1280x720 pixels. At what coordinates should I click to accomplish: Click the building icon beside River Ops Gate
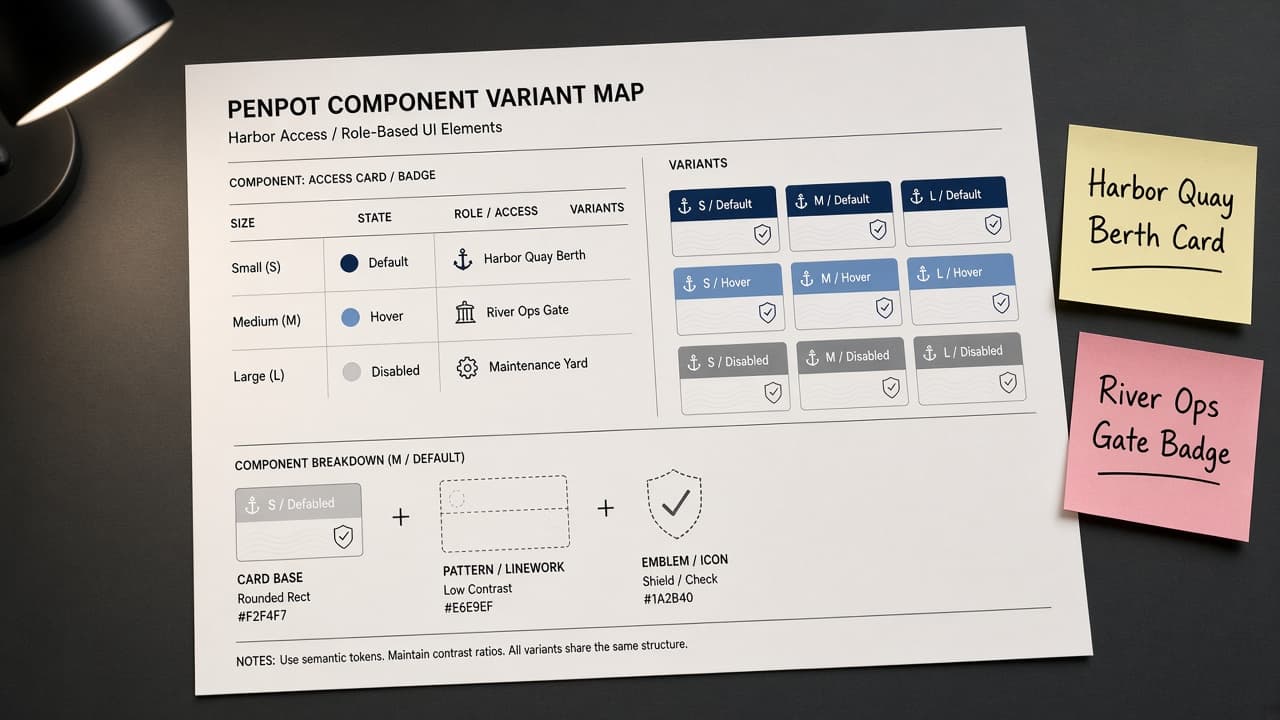pos(465,313)
